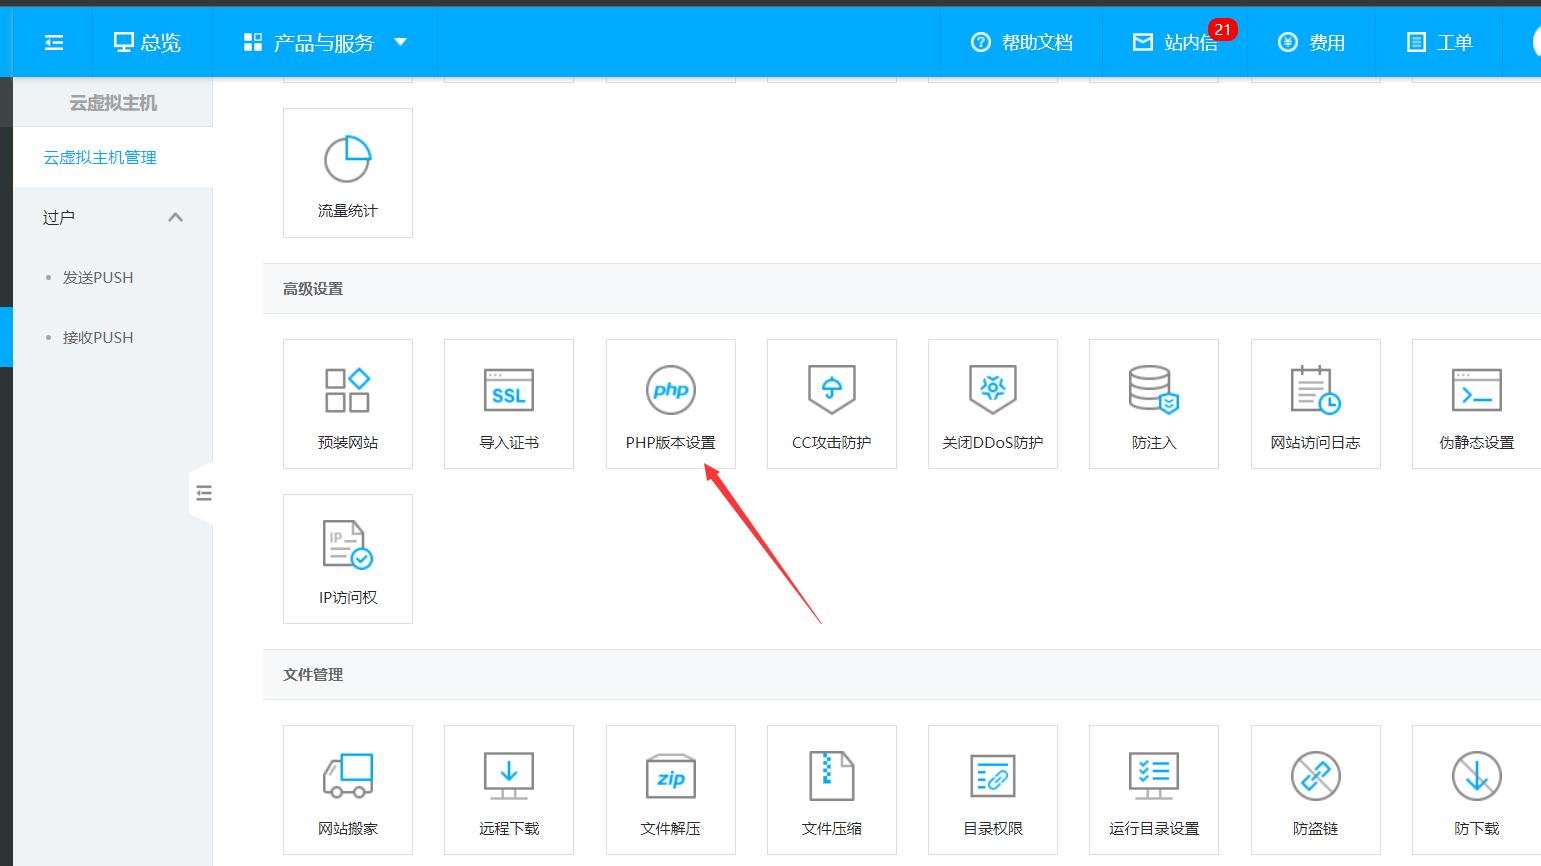The image size is (1541, 866).
Task: Open 站内信 messages with 21 badge
Action: pos(1176,42)
